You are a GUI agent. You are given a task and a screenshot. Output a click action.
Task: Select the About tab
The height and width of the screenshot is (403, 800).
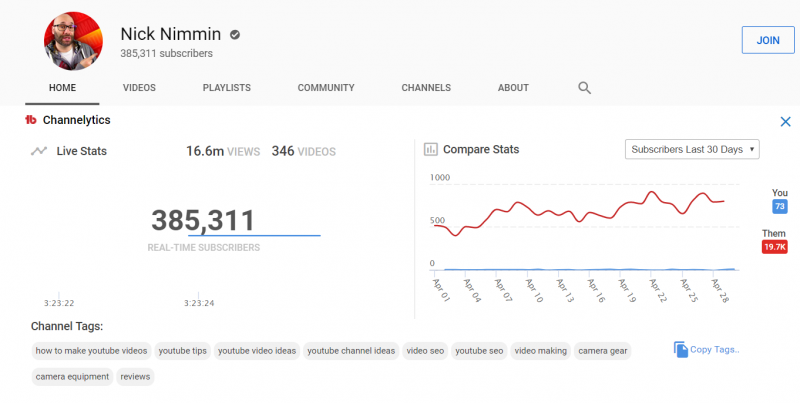(x=513, y=88)
